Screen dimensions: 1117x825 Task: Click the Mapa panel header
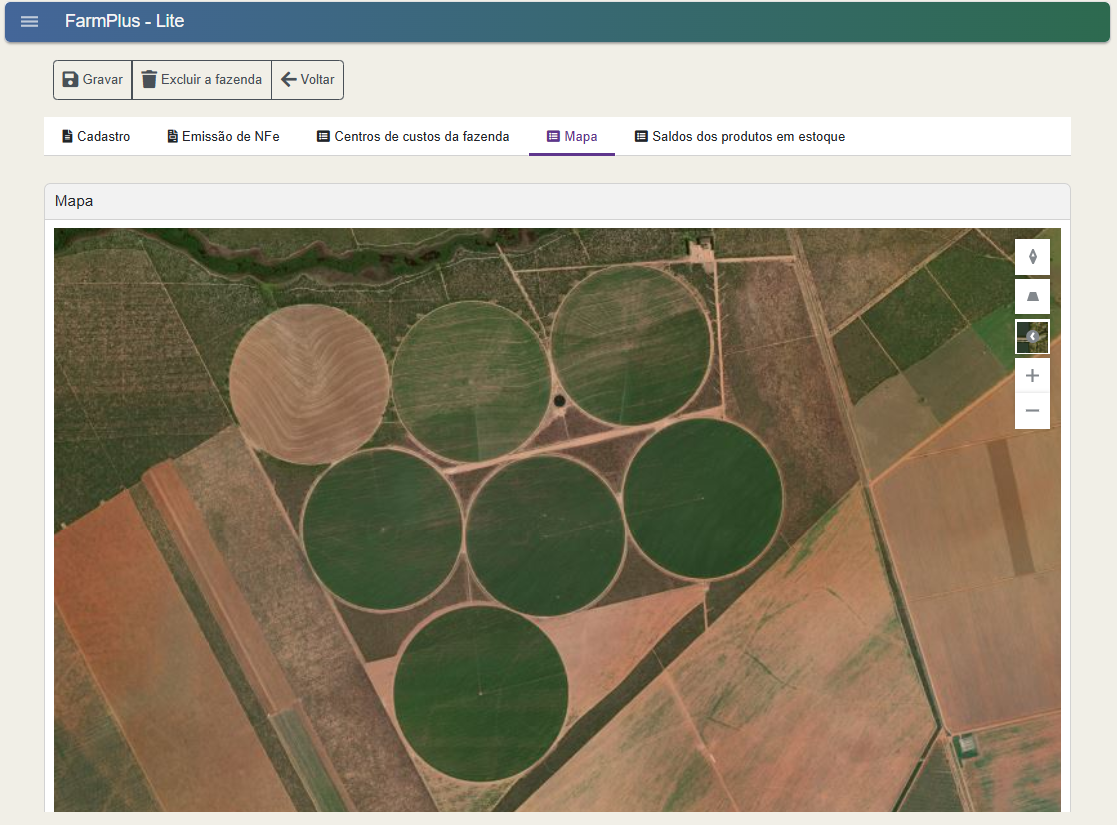click(557, 201)
